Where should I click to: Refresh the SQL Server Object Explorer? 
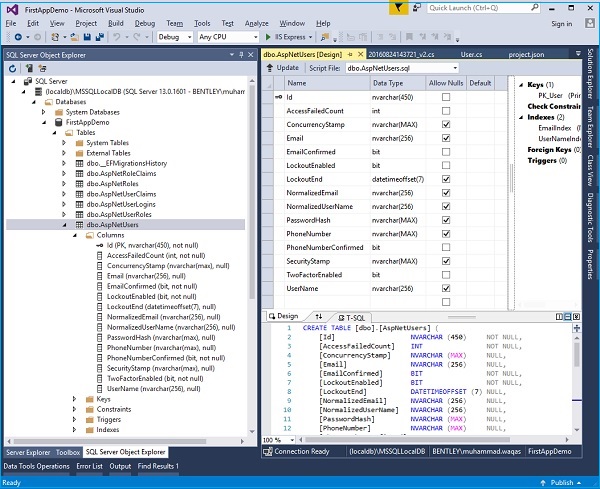(x=13, y=69)
